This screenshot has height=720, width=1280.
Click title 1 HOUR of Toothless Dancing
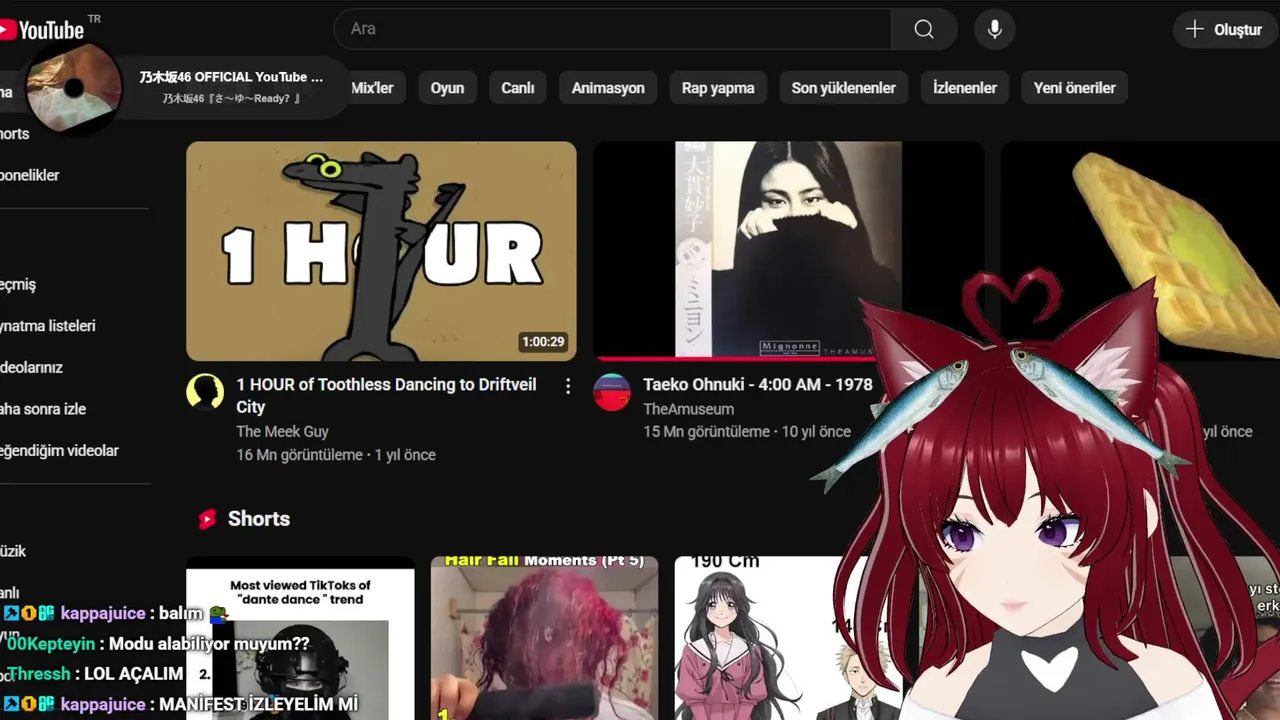coord(386,395)
